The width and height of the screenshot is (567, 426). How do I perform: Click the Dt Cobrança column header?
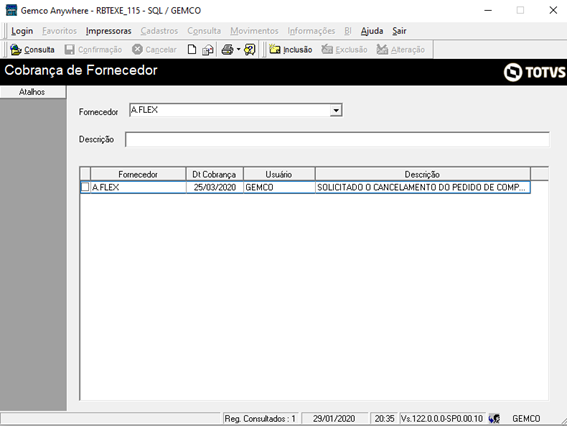tap(214, 174)
